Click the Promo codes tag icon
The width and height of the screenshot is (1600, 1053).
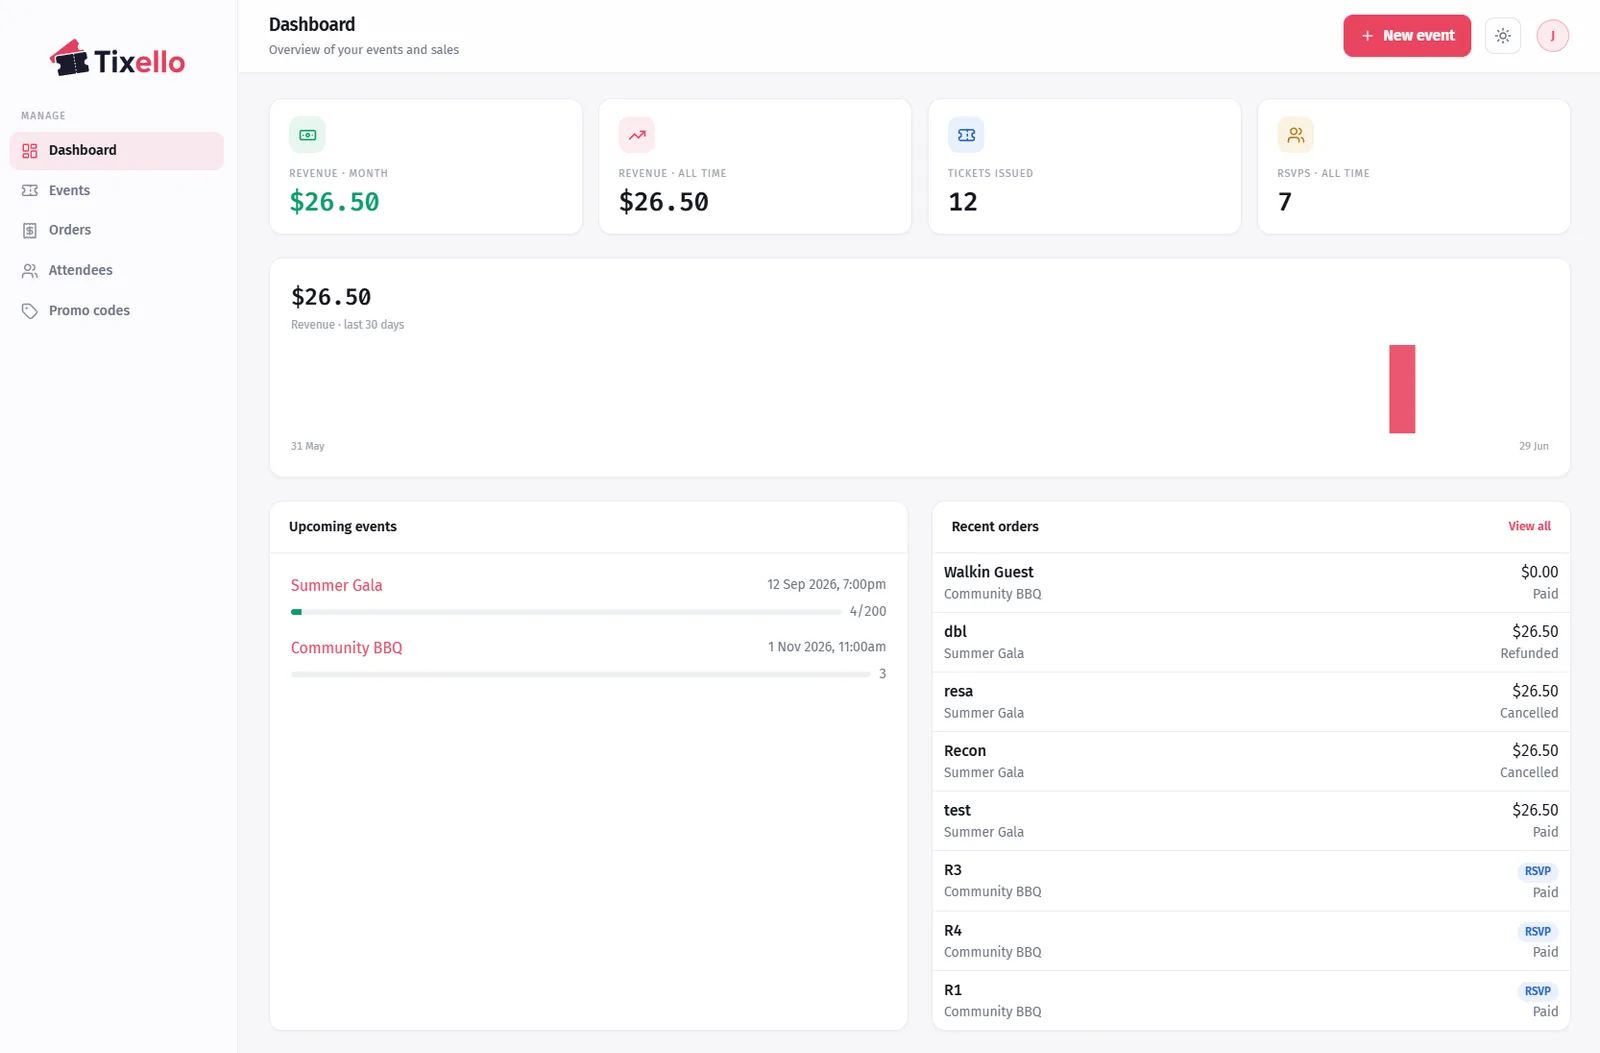(x=30, y=311)
